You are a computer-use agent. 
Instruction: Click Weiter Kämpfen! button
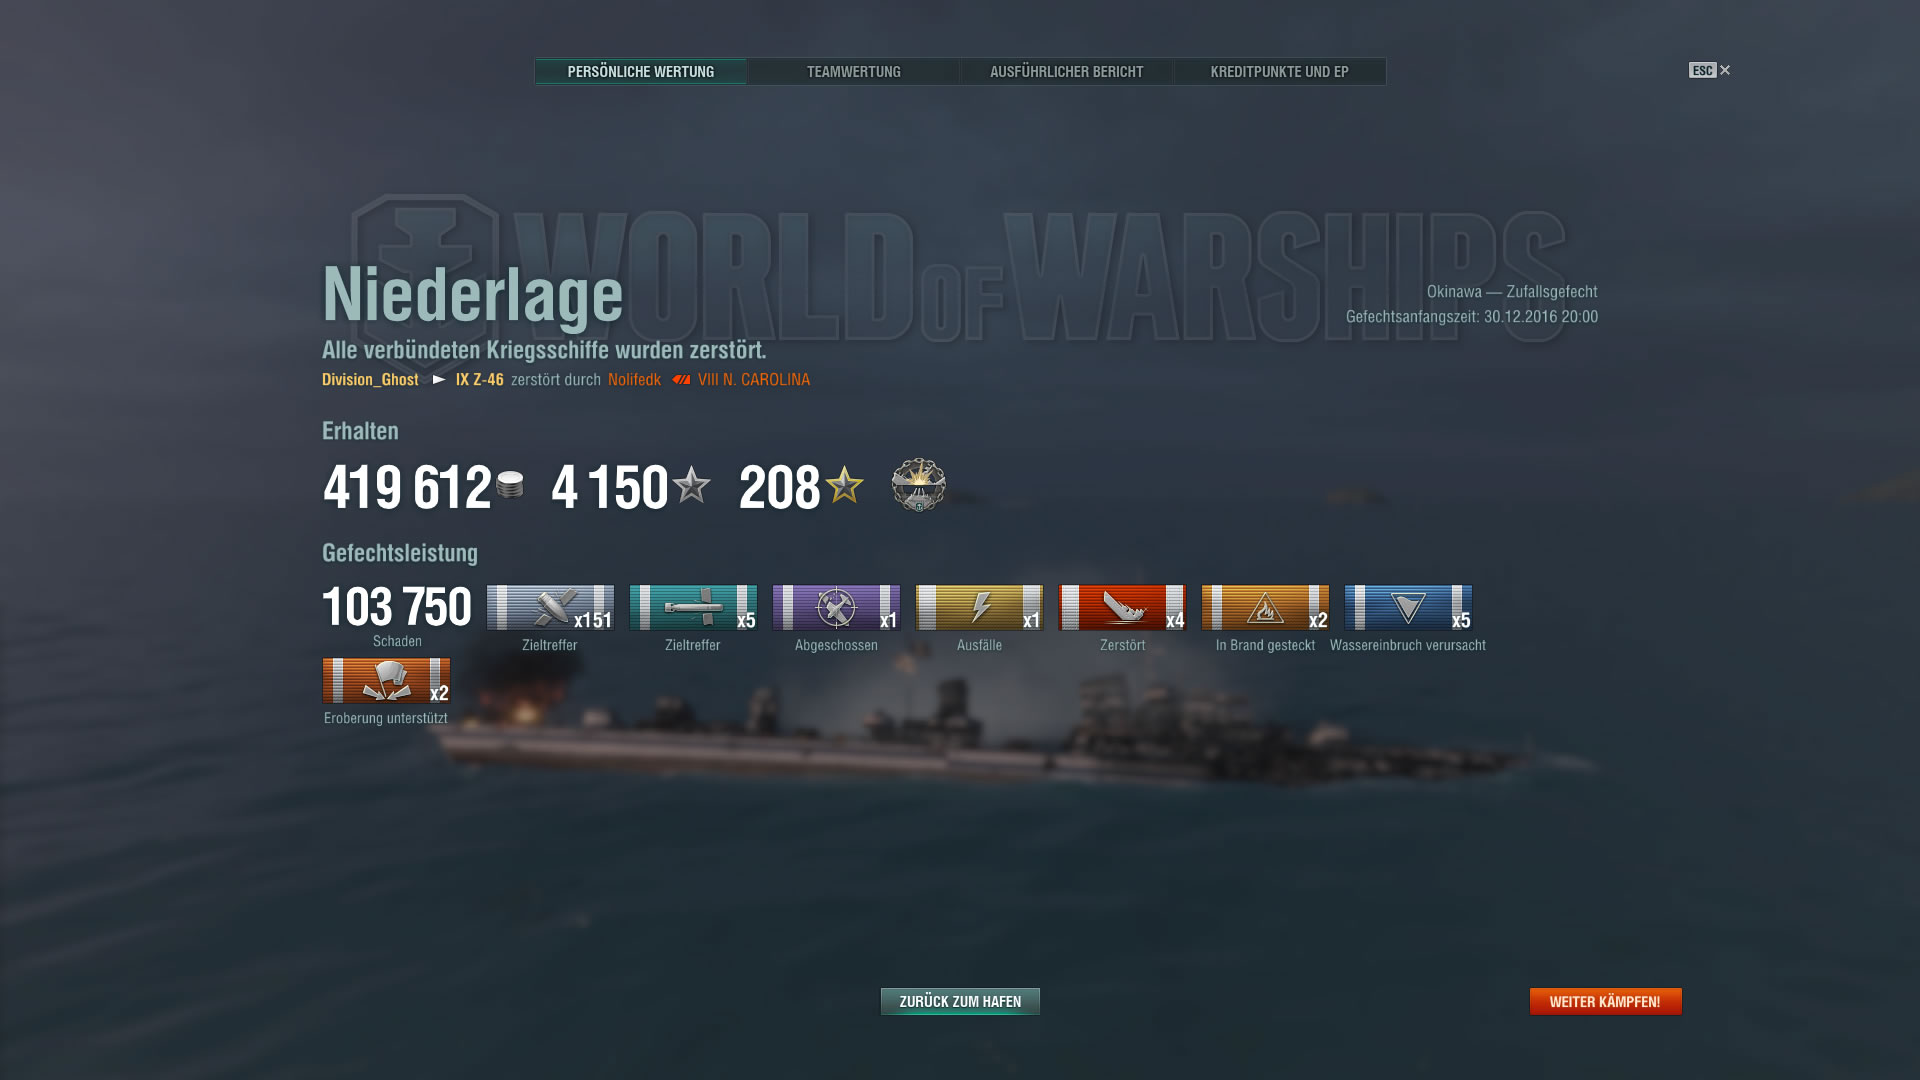point(1605,1001)
